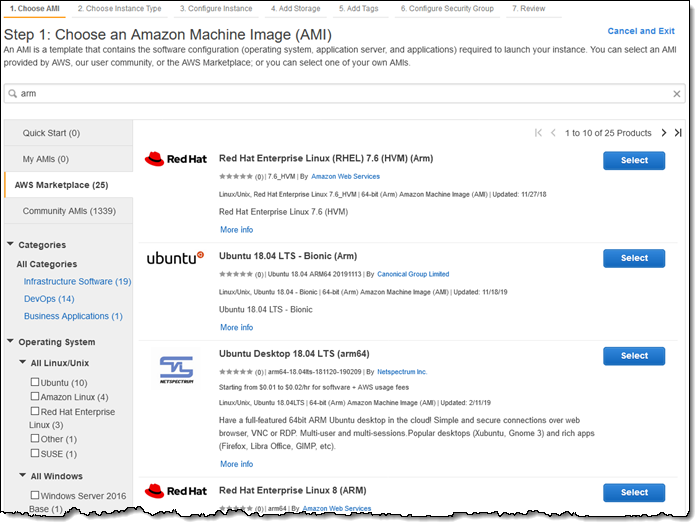The width and height of the screenshot is (700, 527).
Task: Click the search magnifier icon
Action: tap(13, 93)
